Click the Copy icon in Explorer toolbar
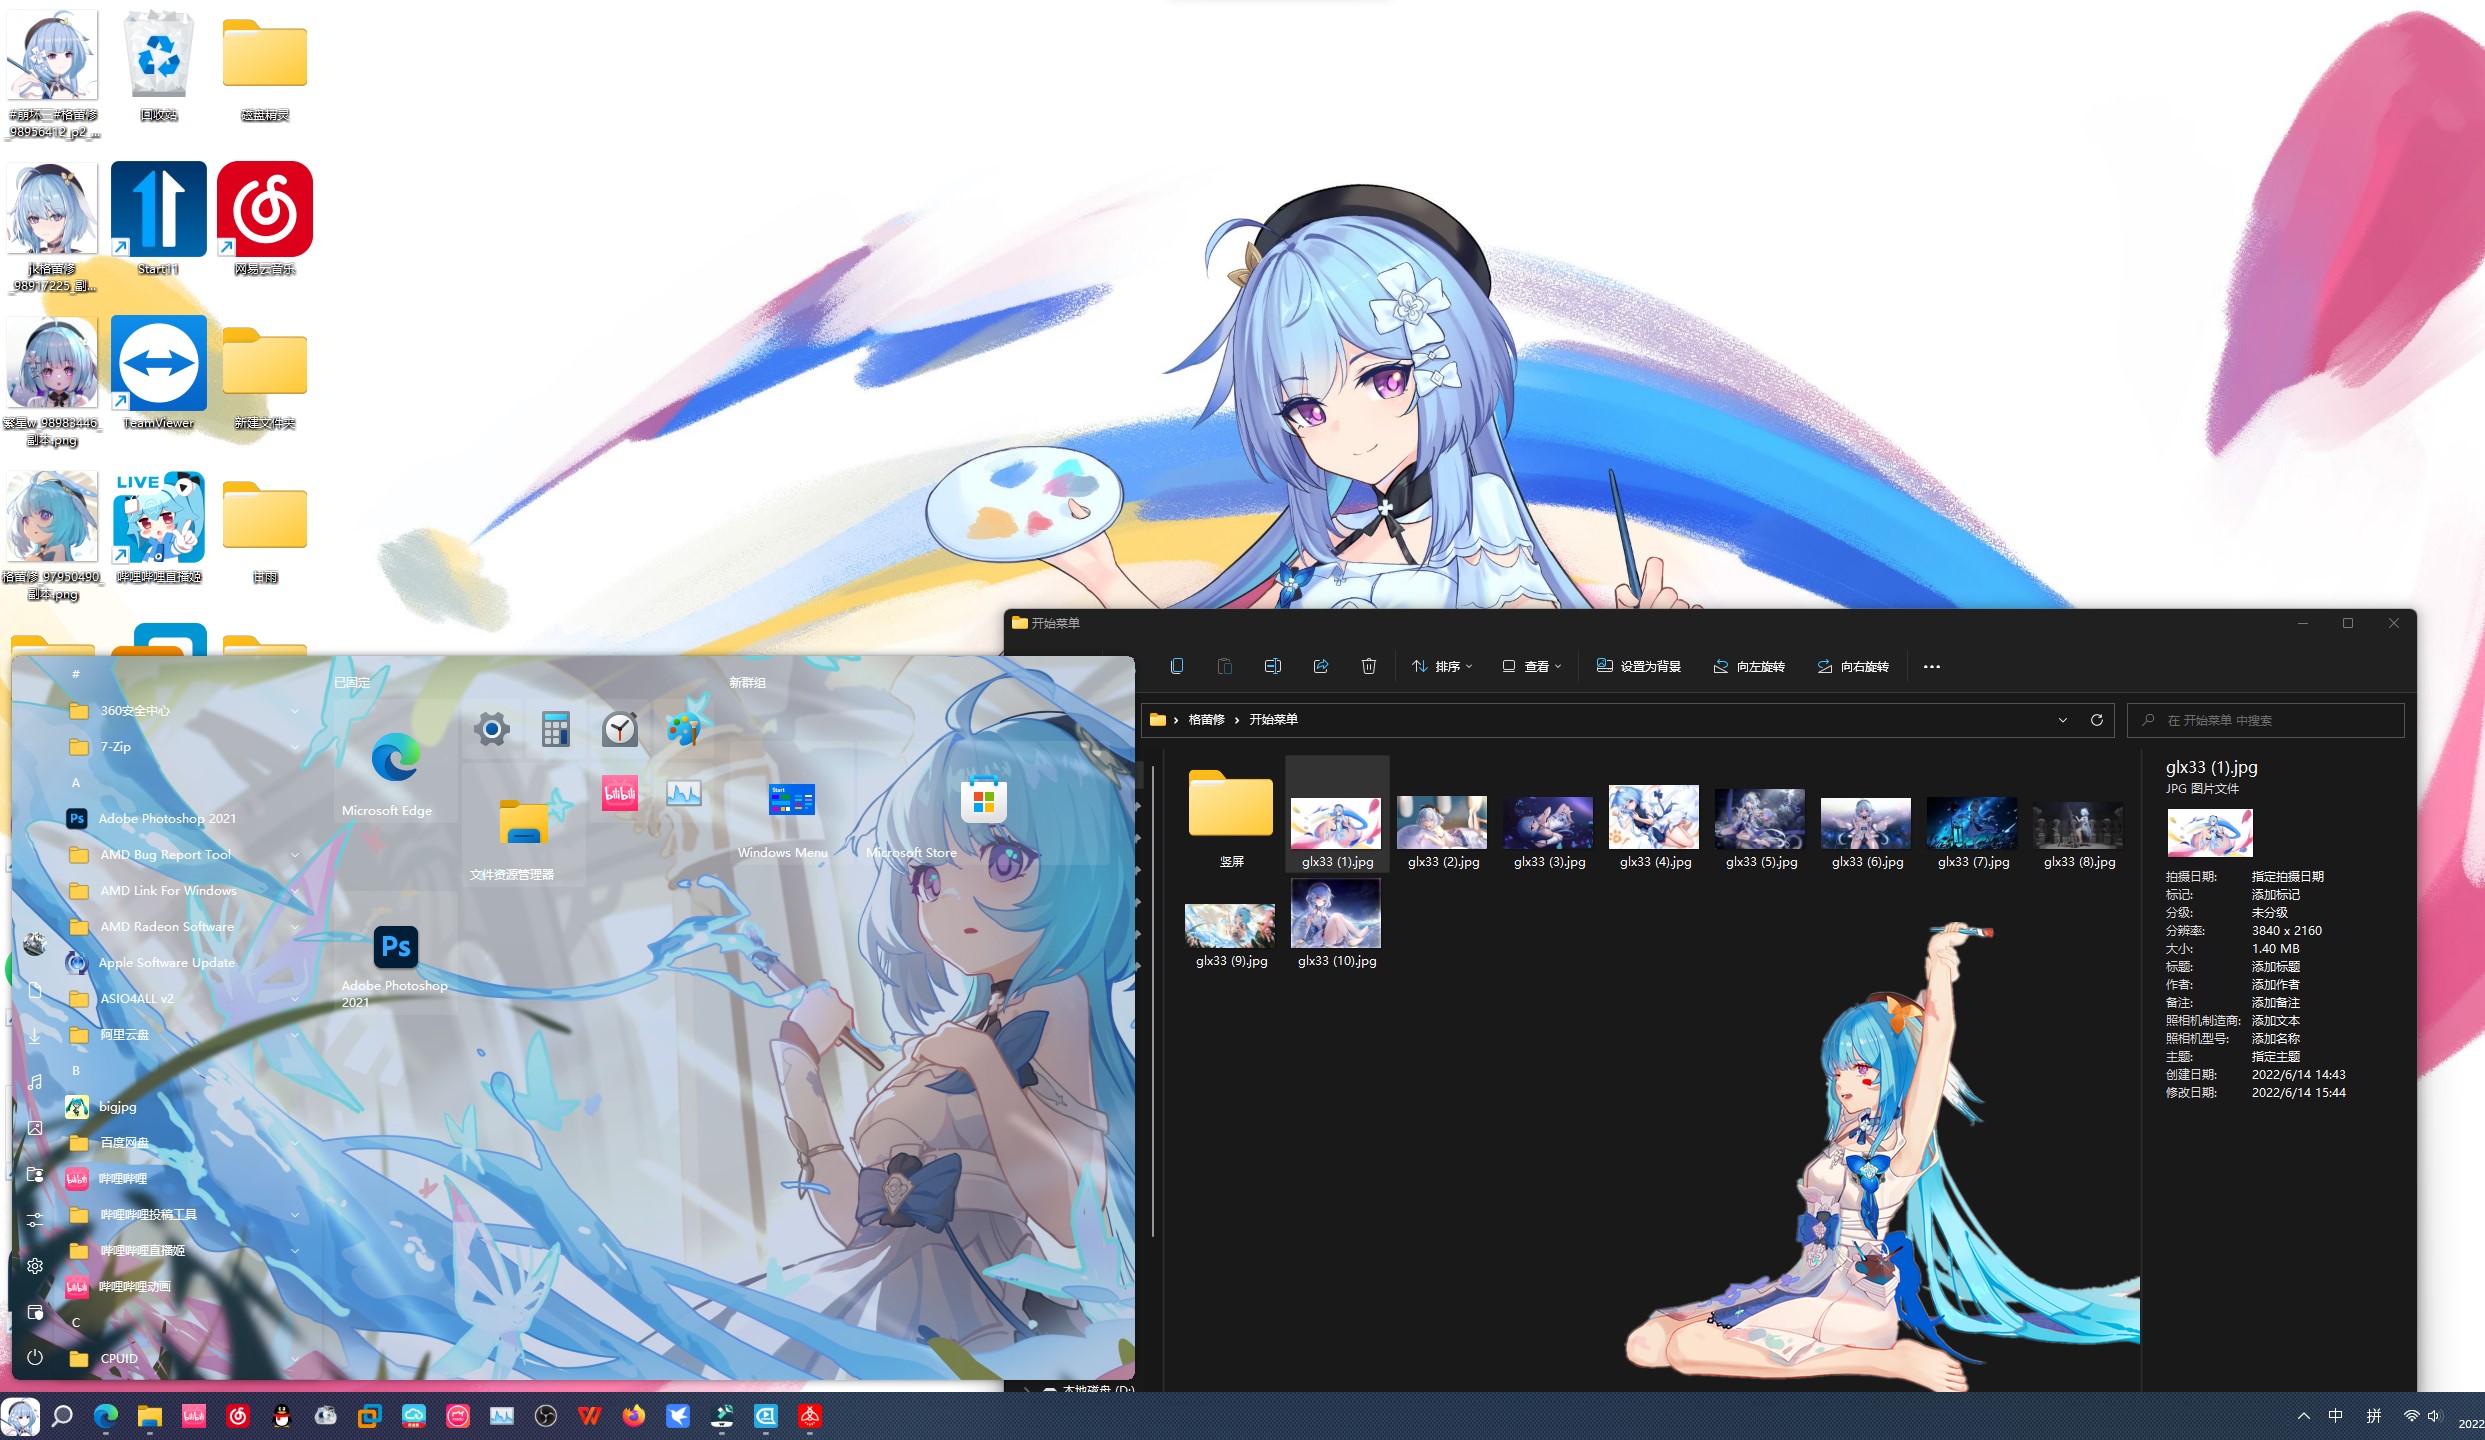The image size is (2485, 1440). click(1177, 666)
